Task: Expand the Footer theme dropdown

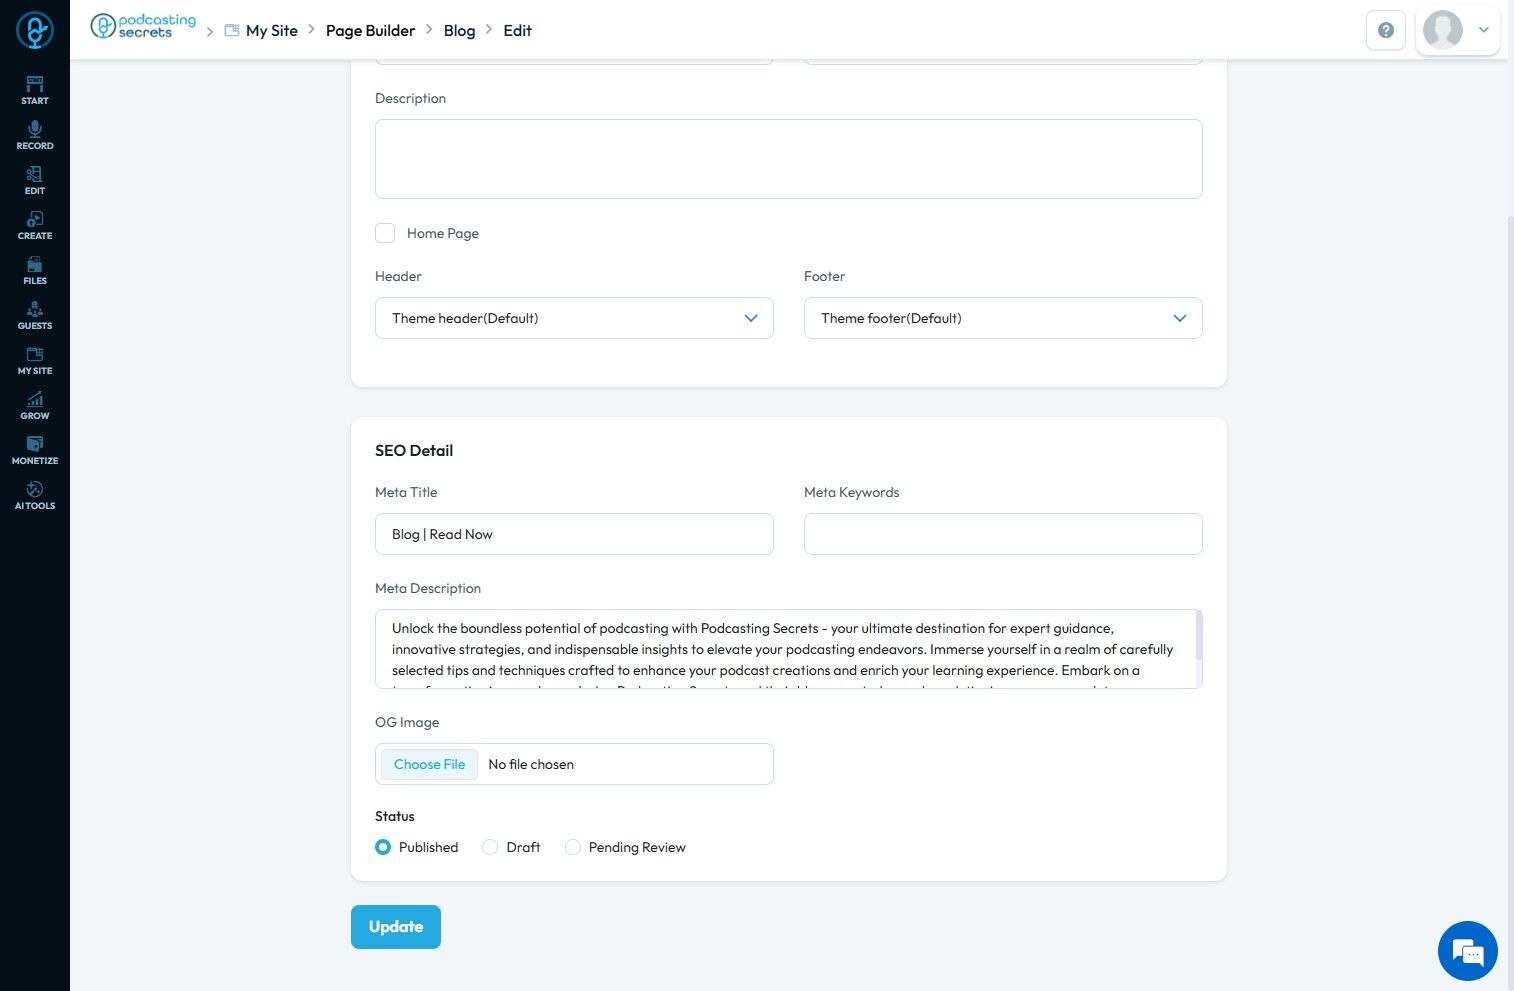Action: point(1002,318)
